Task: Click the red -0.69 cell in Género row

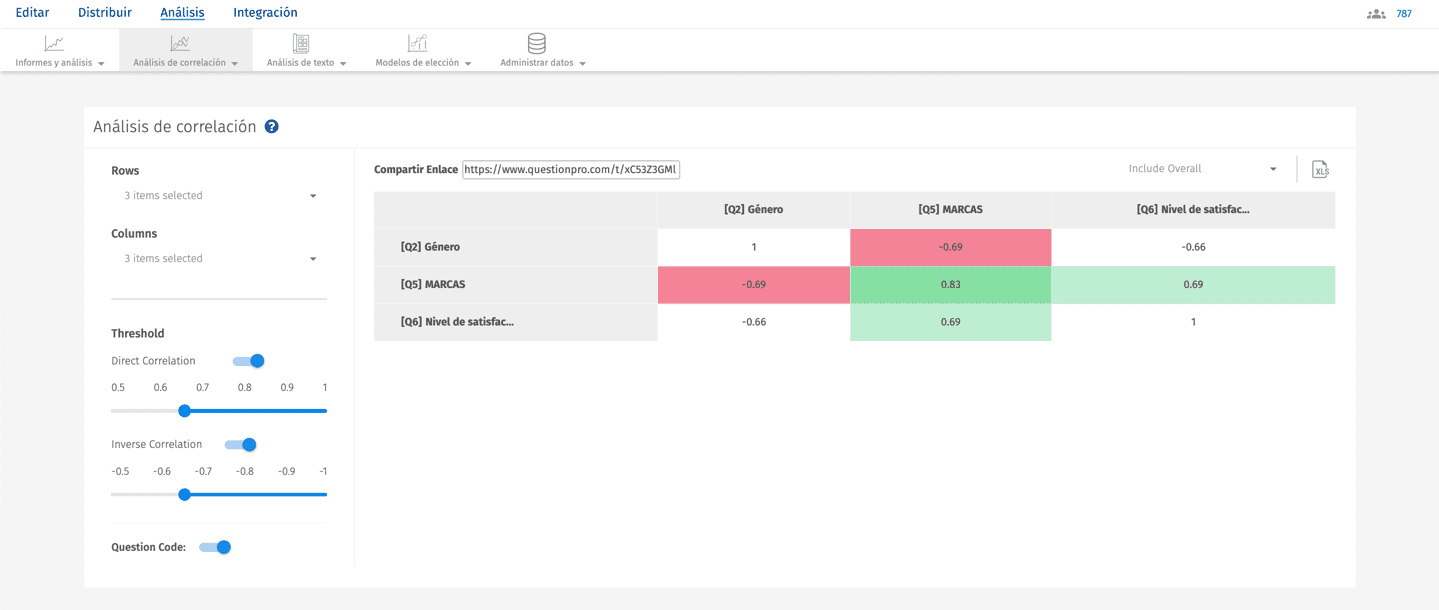Action: pyautogui.click(x=951, y=247)
